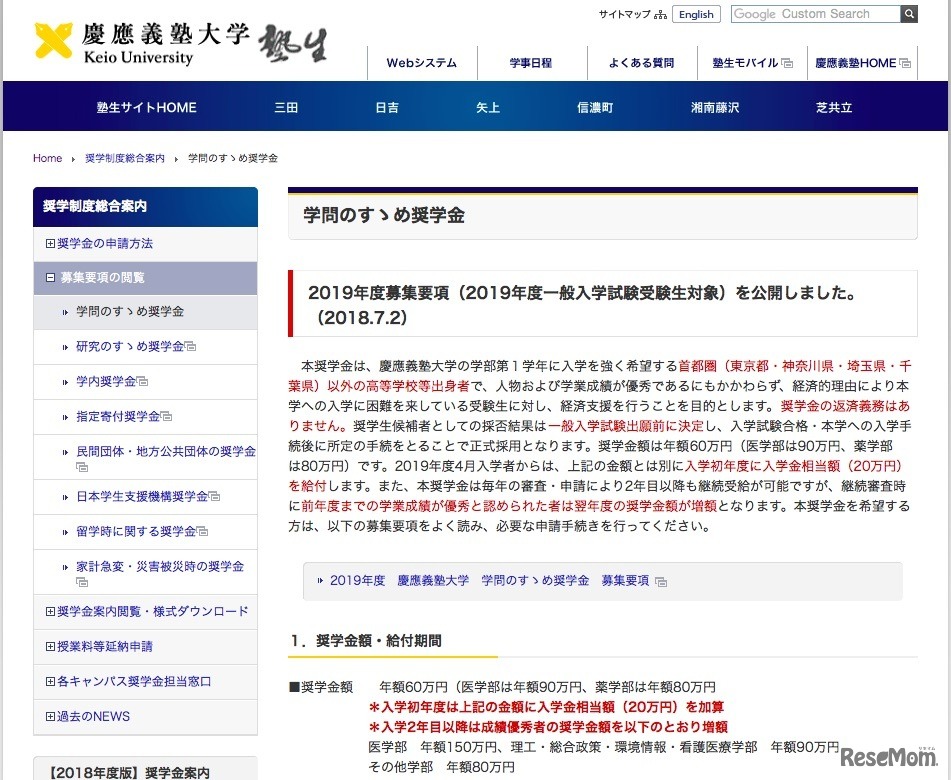
Task: Click the external-link icon next to 塾生モバイル
Action: [788, 62]
